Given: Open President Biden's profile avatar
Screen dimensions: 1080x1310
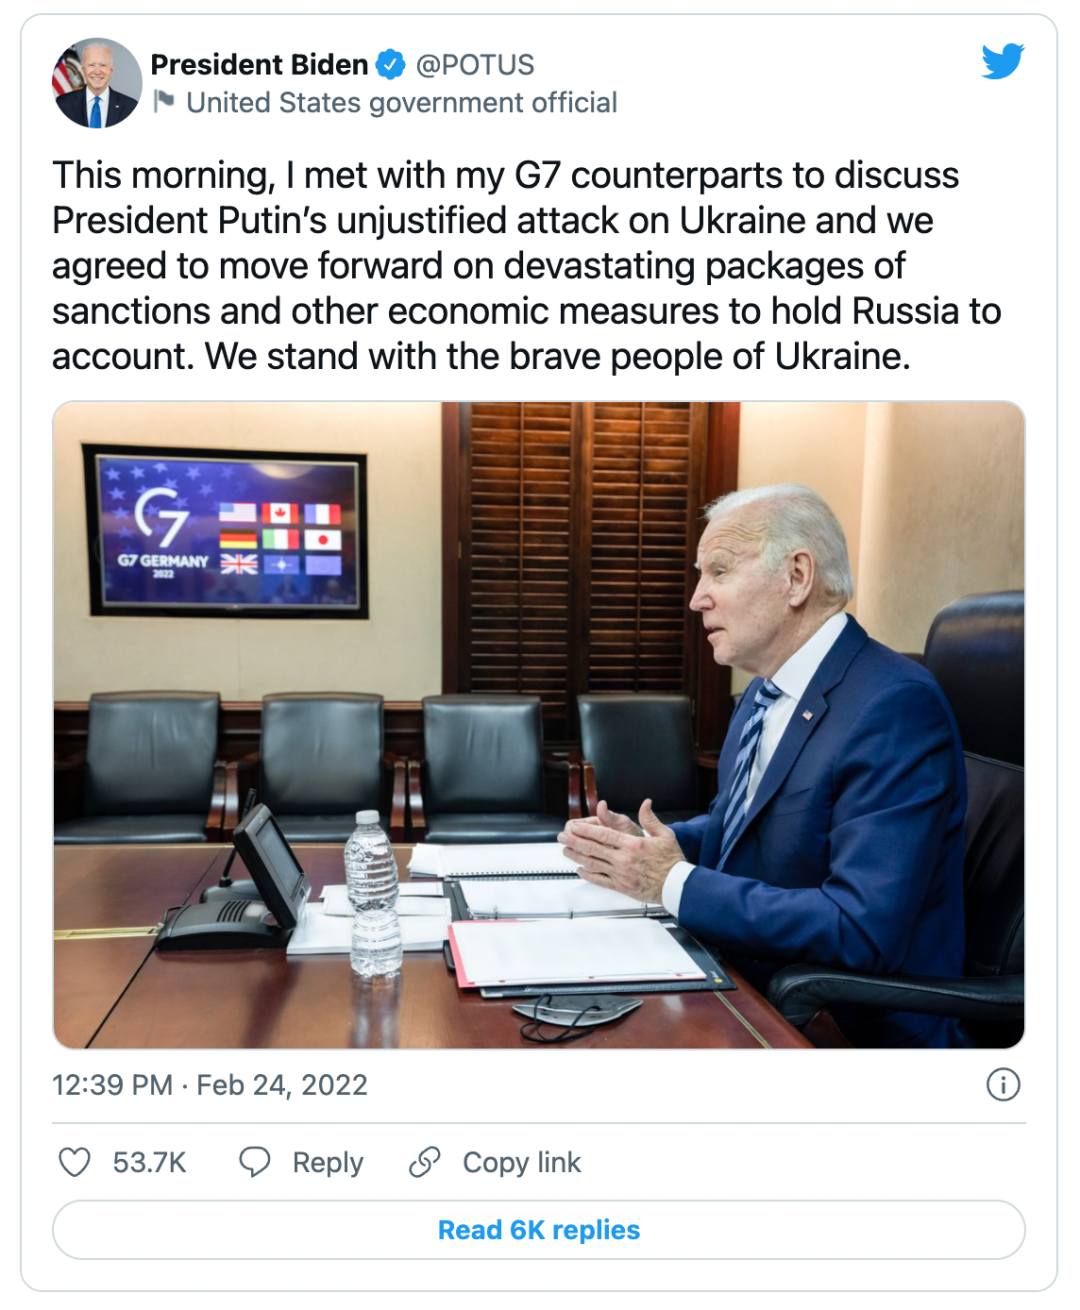Looking at the screenshot, I should coord(97,83).
